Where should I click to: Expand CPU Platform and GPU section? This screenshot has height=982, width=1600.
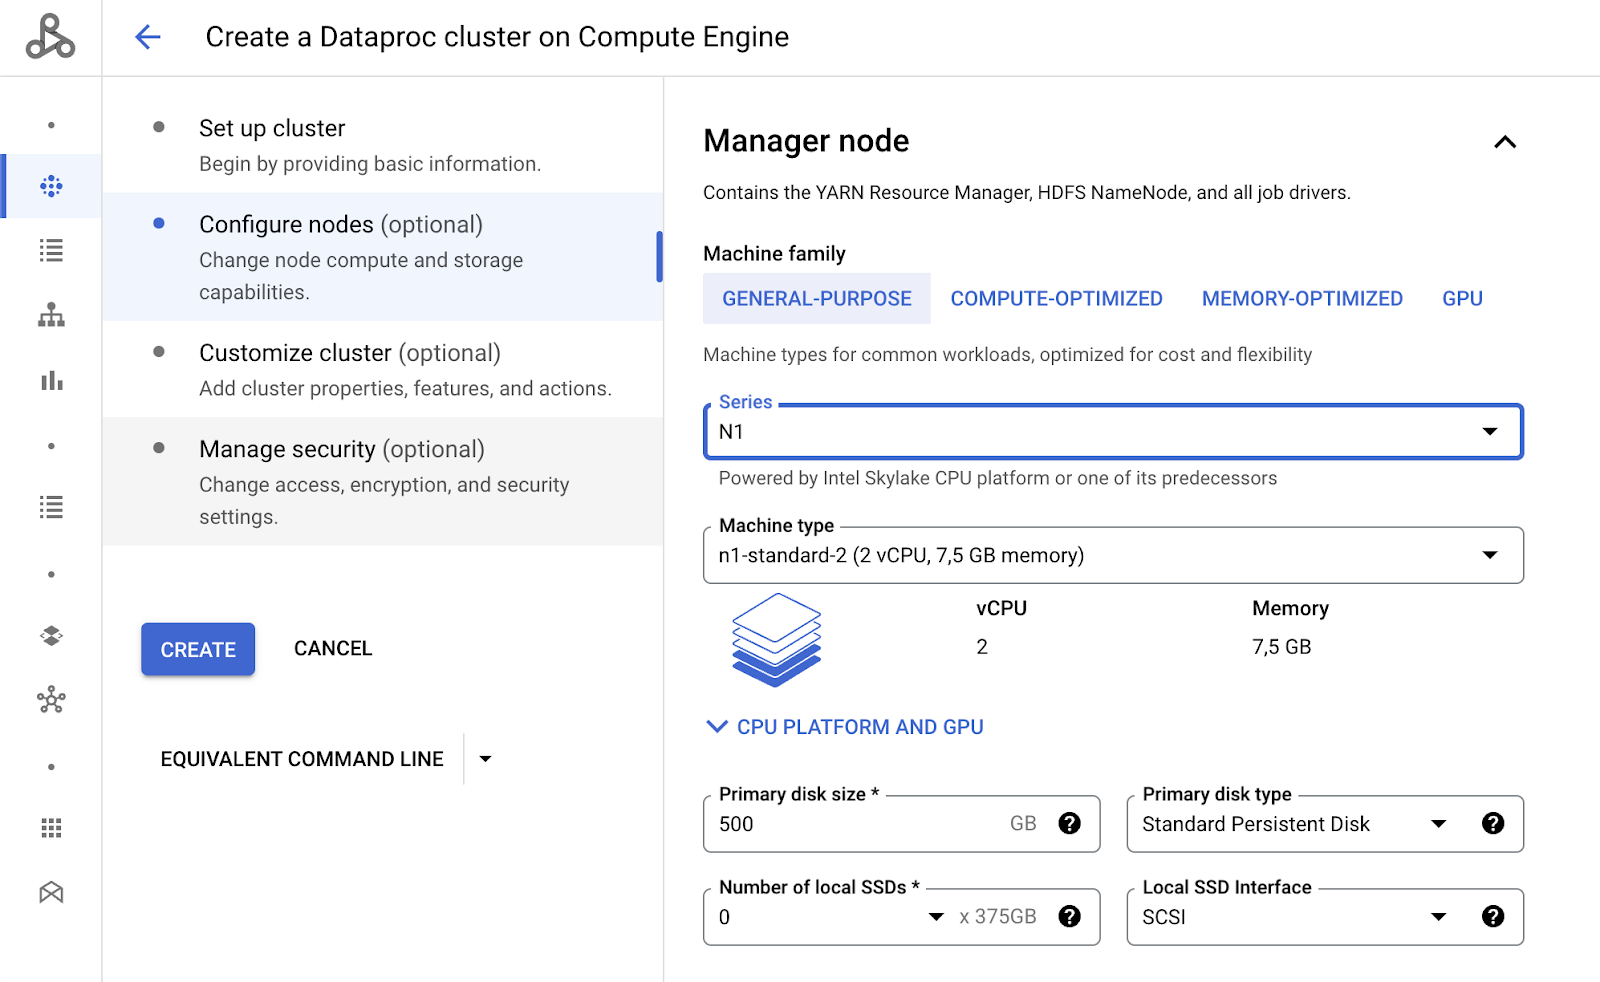point(845,727)
